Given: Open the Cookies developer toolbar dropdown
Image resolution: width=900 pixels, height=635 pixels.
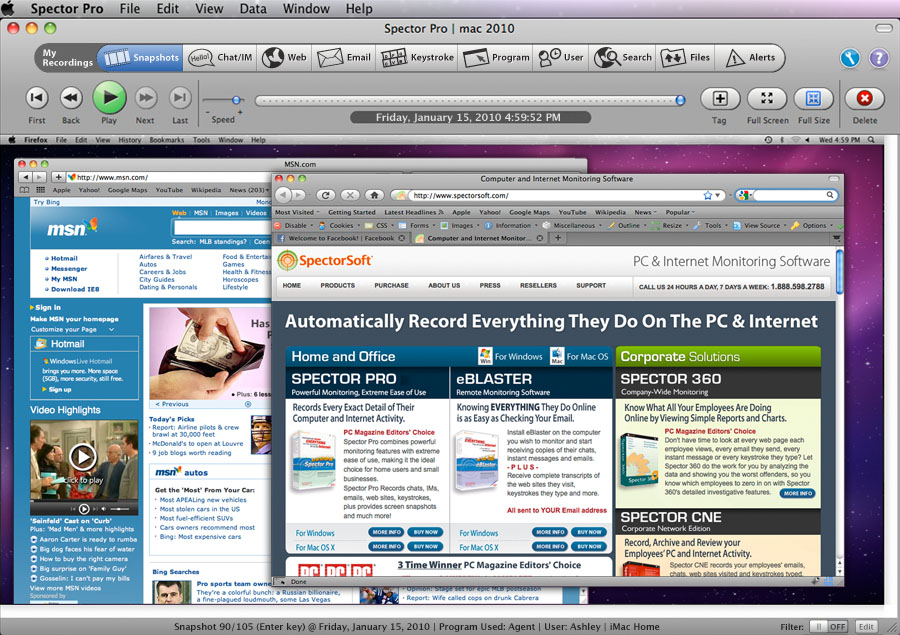Looking at the screenshot, I should pos(339,226).
